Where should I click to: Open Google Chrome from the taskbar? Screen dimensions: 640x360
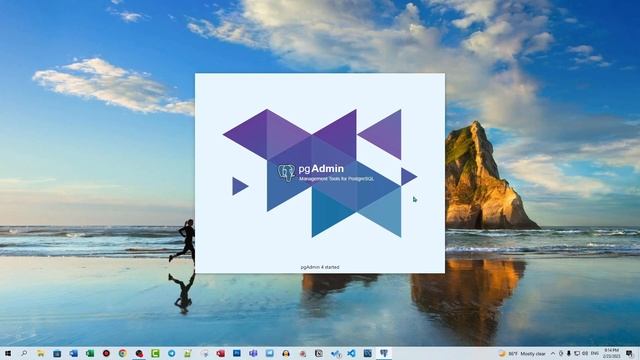click(x=122, y=353)
